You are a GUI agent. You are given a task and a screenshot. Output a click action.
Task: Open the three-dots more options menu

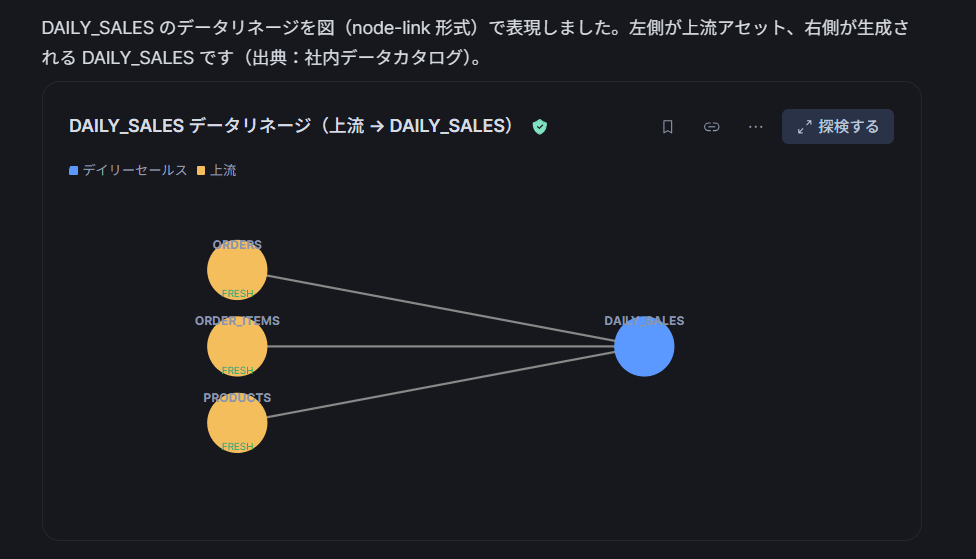[756, 127]
